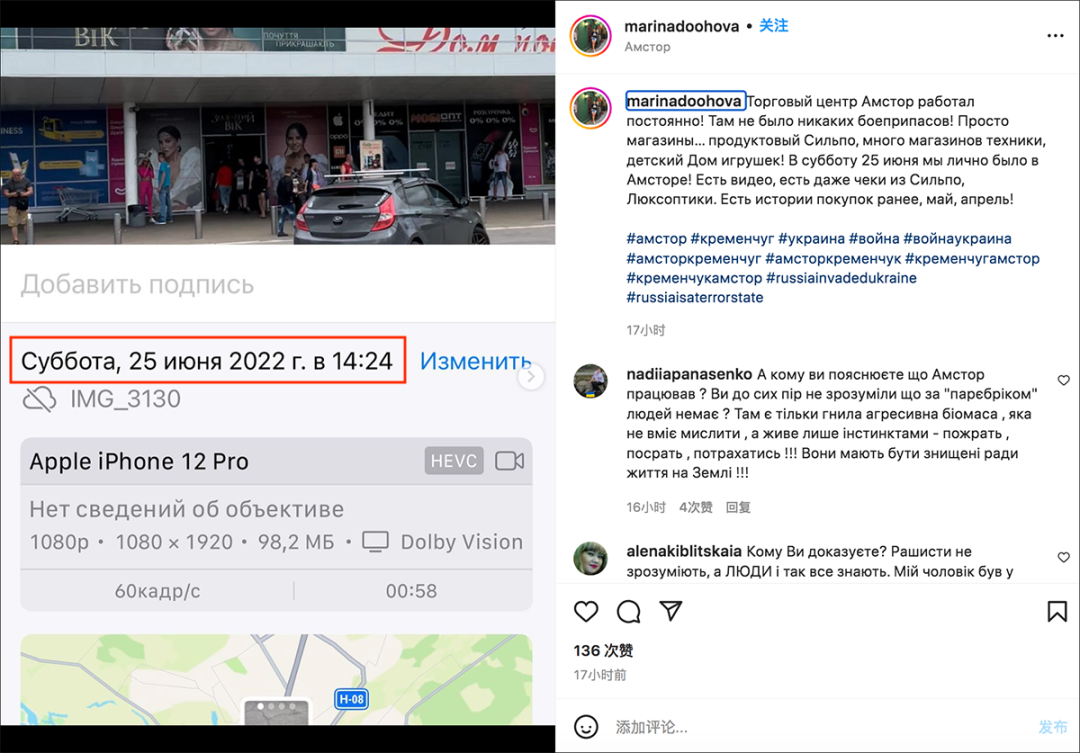This screenshot has width=1080, height=753.
Task: Open the #кременчуг hashtag
Action: tap(732, 238)
